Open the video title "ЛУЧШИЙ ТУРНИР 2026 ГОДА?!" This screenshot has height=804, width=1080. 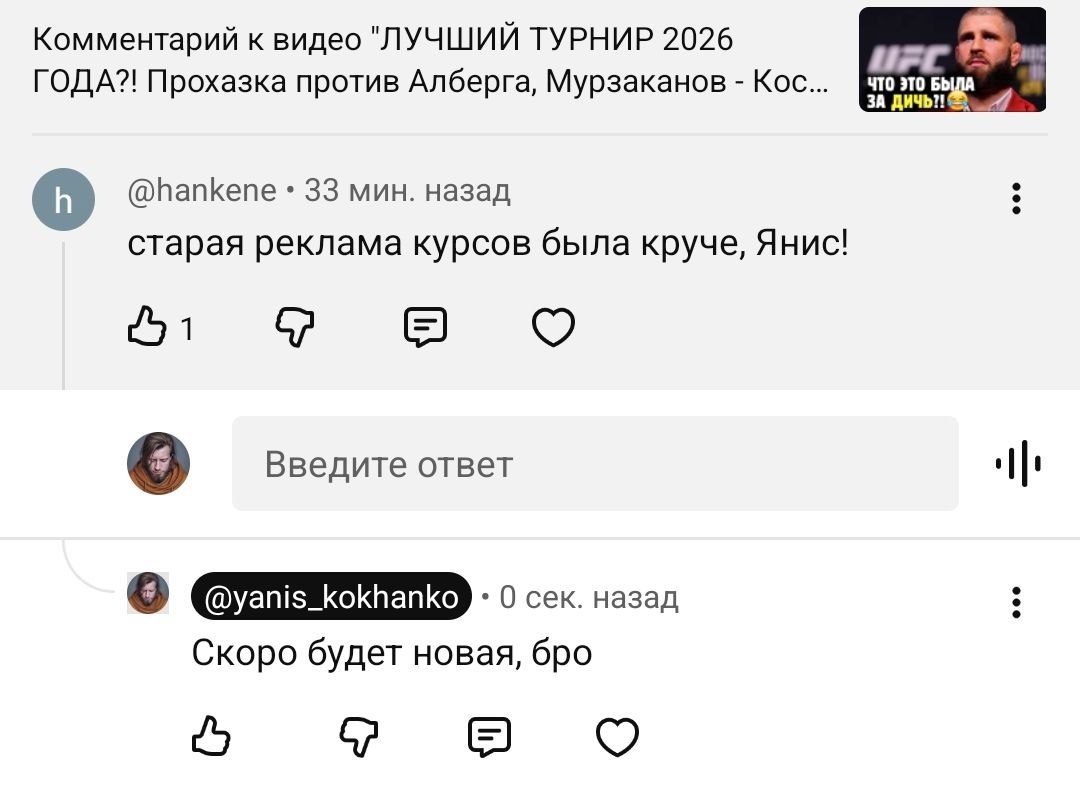coord(430,60)
